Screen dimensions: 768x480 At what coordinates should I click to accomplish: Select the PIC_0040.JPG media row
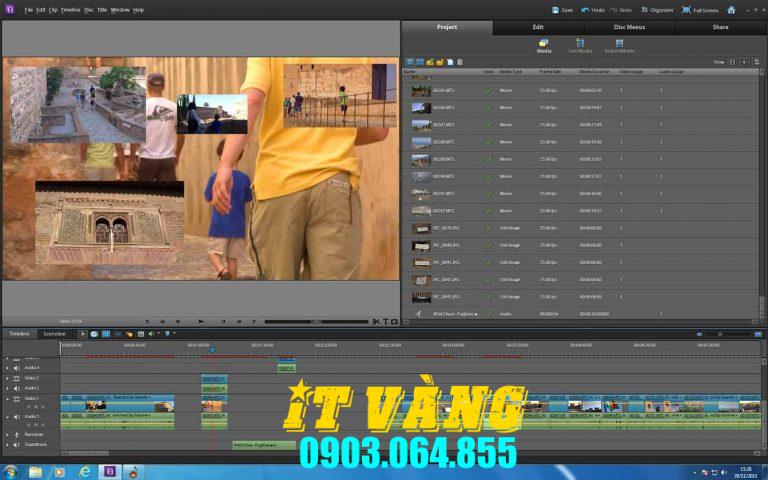[581, 245]
